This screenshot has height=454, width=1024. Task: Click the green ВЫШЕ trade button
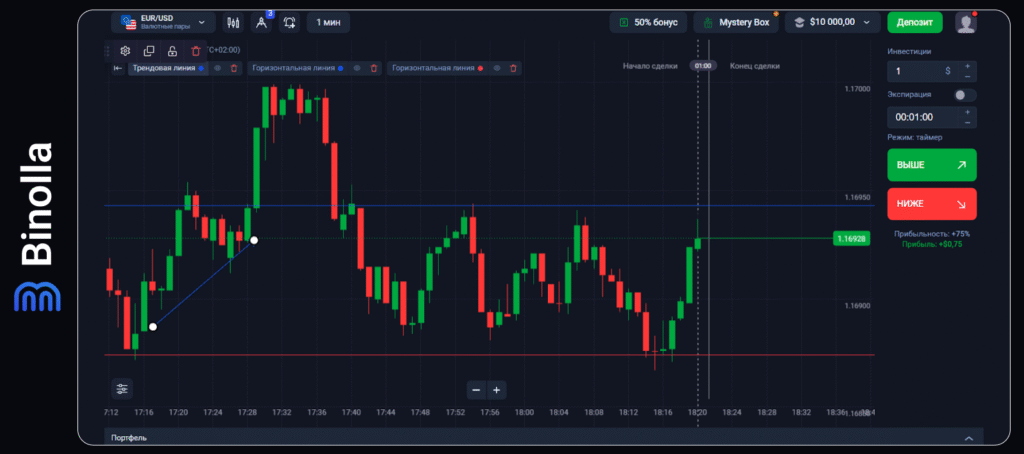pos(931,164)
